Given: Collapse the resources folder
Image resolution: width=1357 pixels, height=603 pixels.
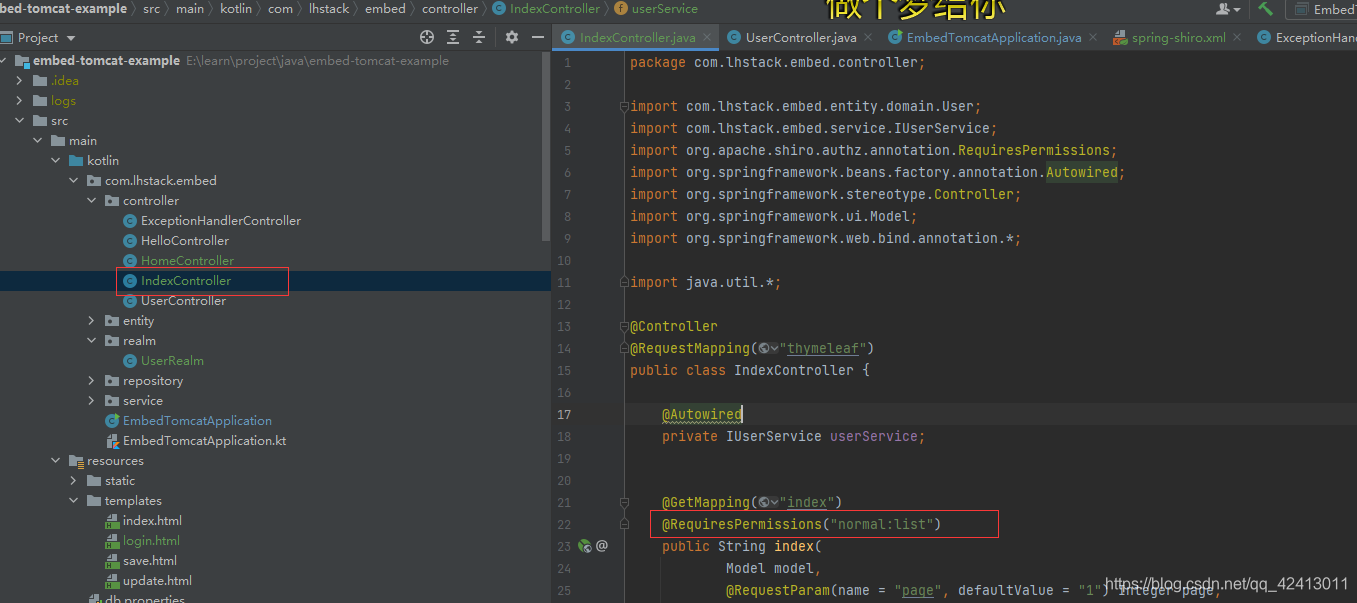Looking at the screenshot, I should point(55,461).
